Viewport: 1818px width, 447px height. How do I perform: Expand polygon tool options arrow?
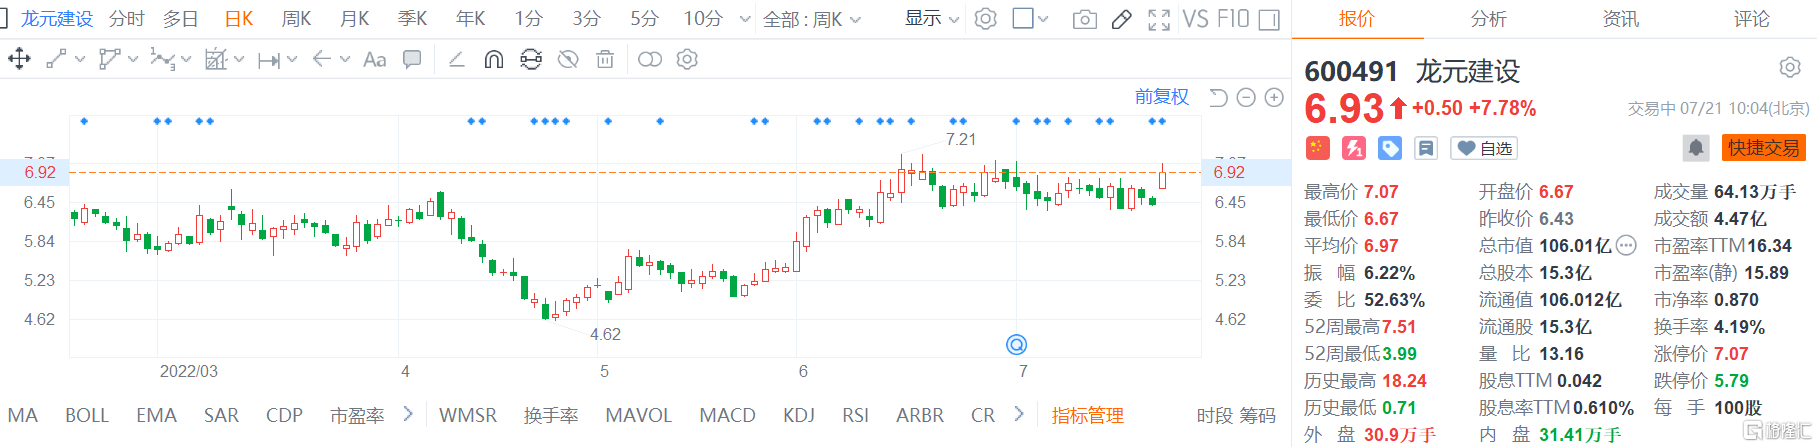click(133, 60)
